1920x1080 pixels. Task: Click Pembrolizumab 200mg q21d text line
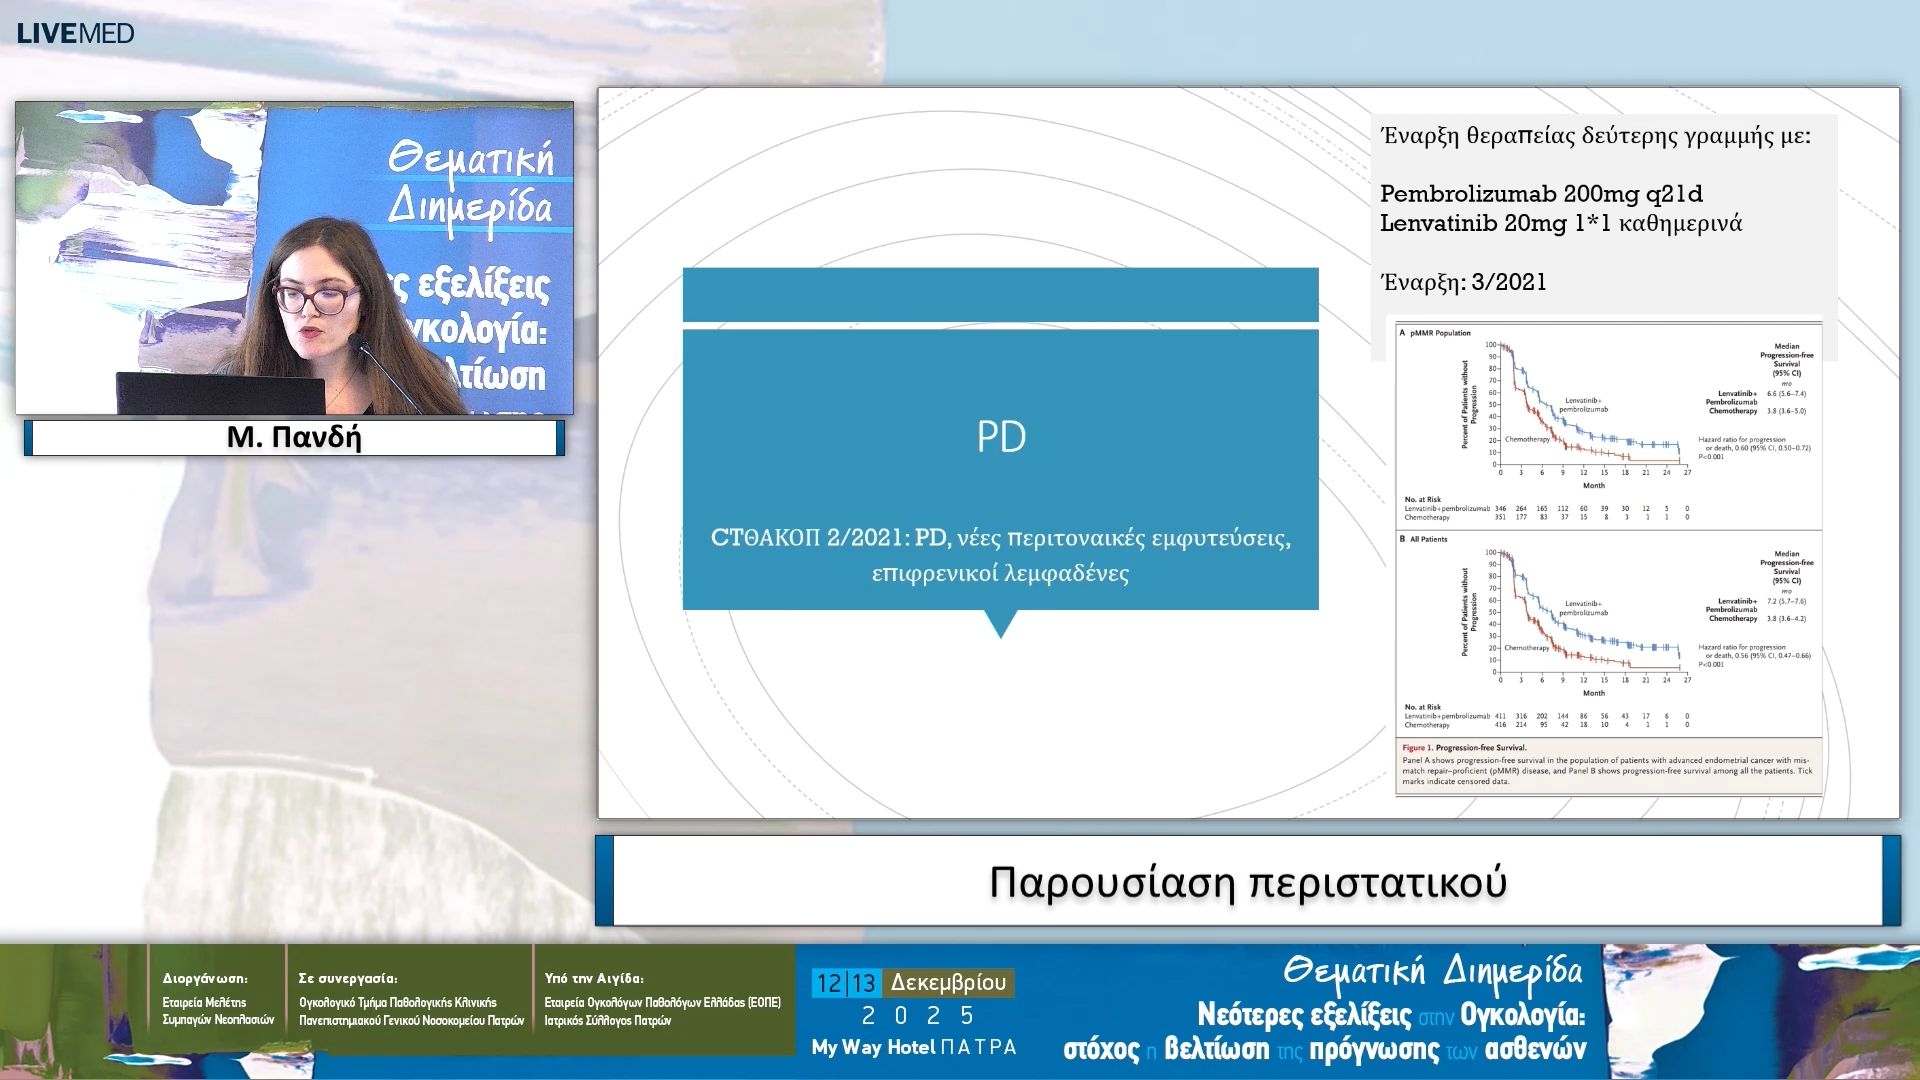tap(1541, 194)
